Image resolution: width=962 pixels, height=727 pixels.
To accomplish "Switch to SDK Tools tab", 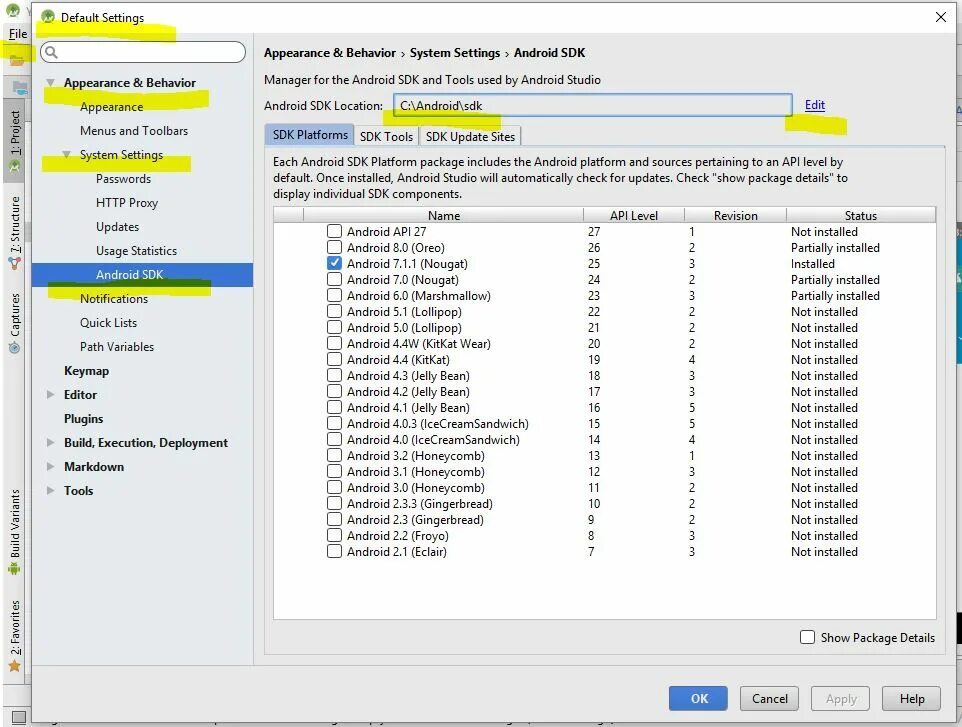I will [387, 136].
